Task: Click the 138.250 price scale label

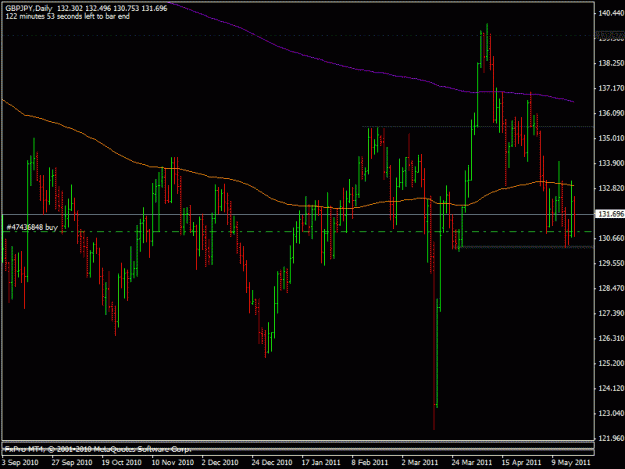Action: coord(611,63)
